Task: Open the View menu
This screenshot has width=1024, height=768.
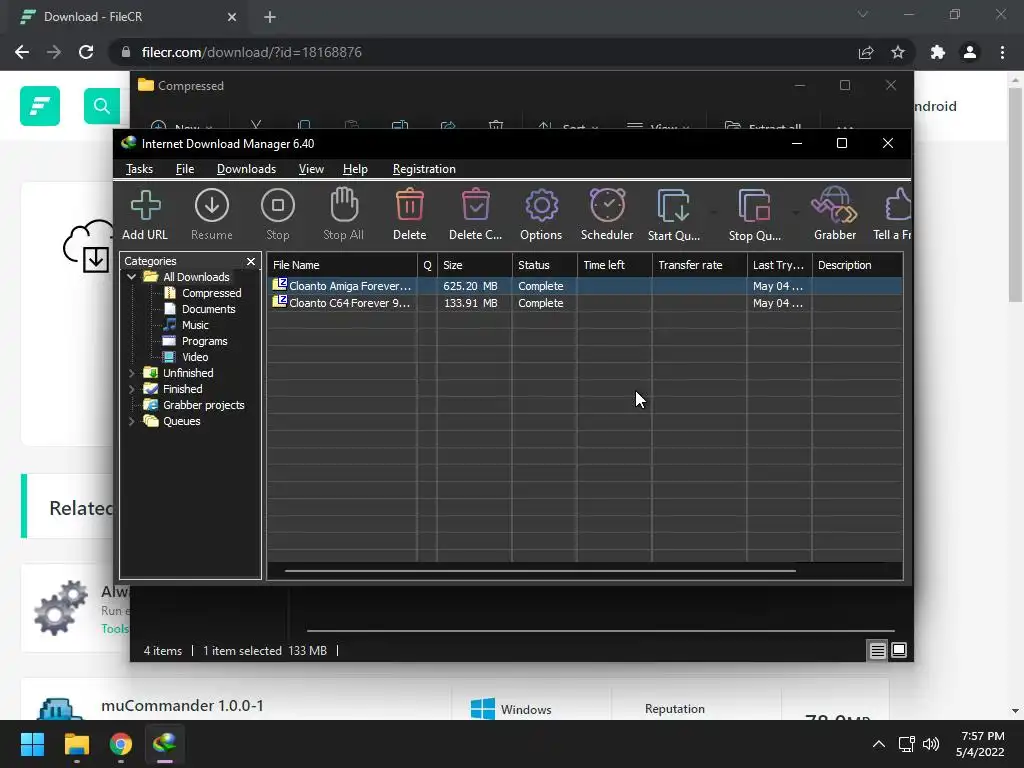Action: [x=311, y=169]
